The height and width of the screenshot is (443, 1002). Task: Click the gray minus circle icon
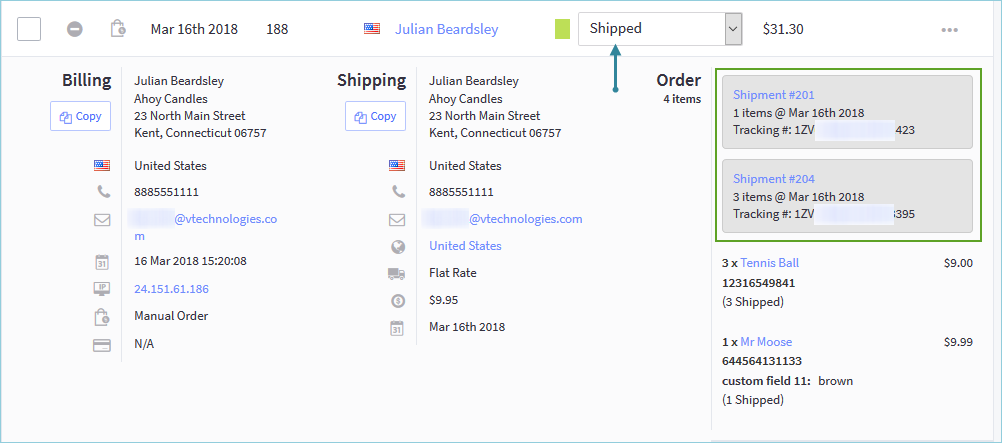pos(75,29)
